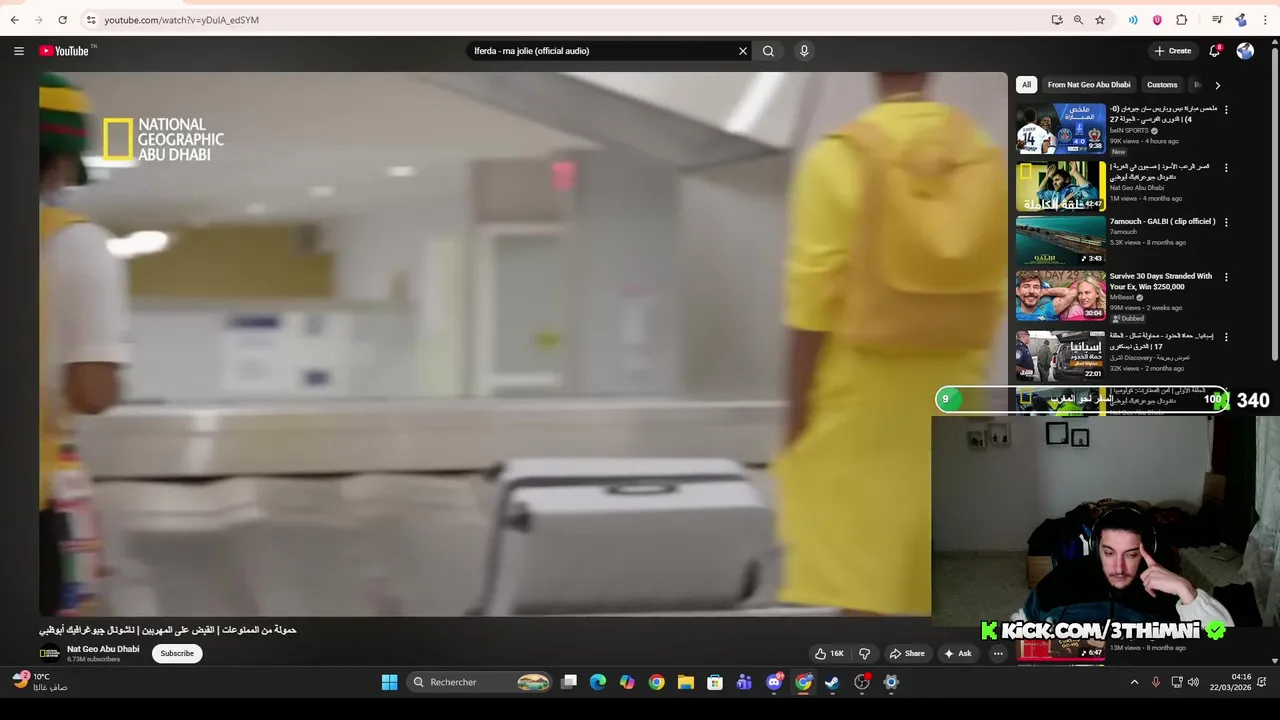Open the YouTube notifications bell
Viewport: 1280px width, 720px height.
(x=1215, y=51)
